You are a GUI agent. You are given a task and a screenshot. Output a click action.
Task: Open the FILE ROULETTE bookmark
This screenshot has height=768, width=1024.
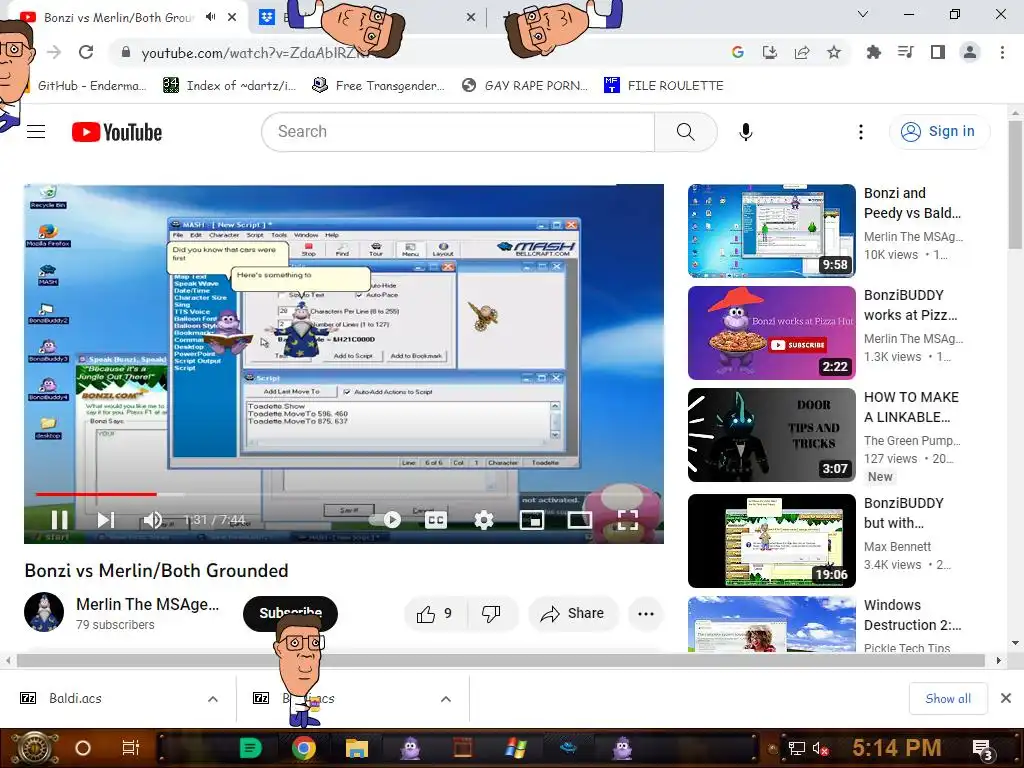pos(664,86)
